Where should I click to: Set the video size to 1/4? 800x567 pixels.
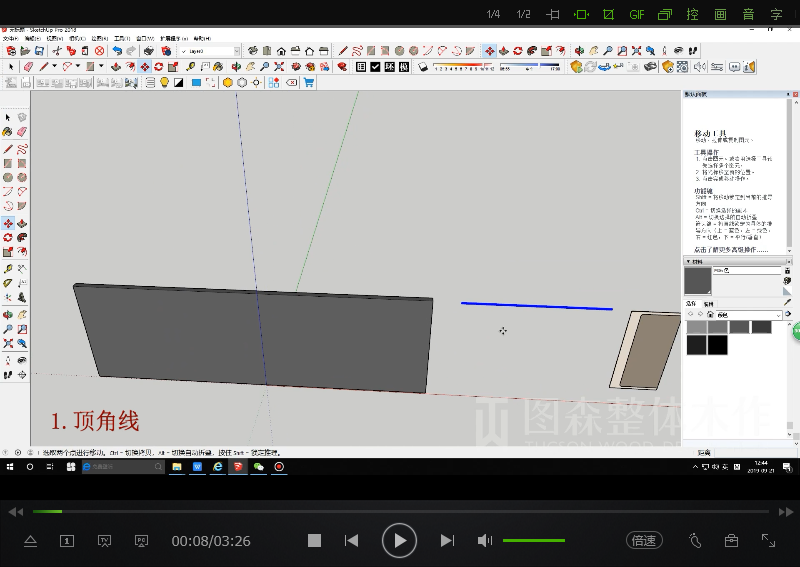pos(493,14)
